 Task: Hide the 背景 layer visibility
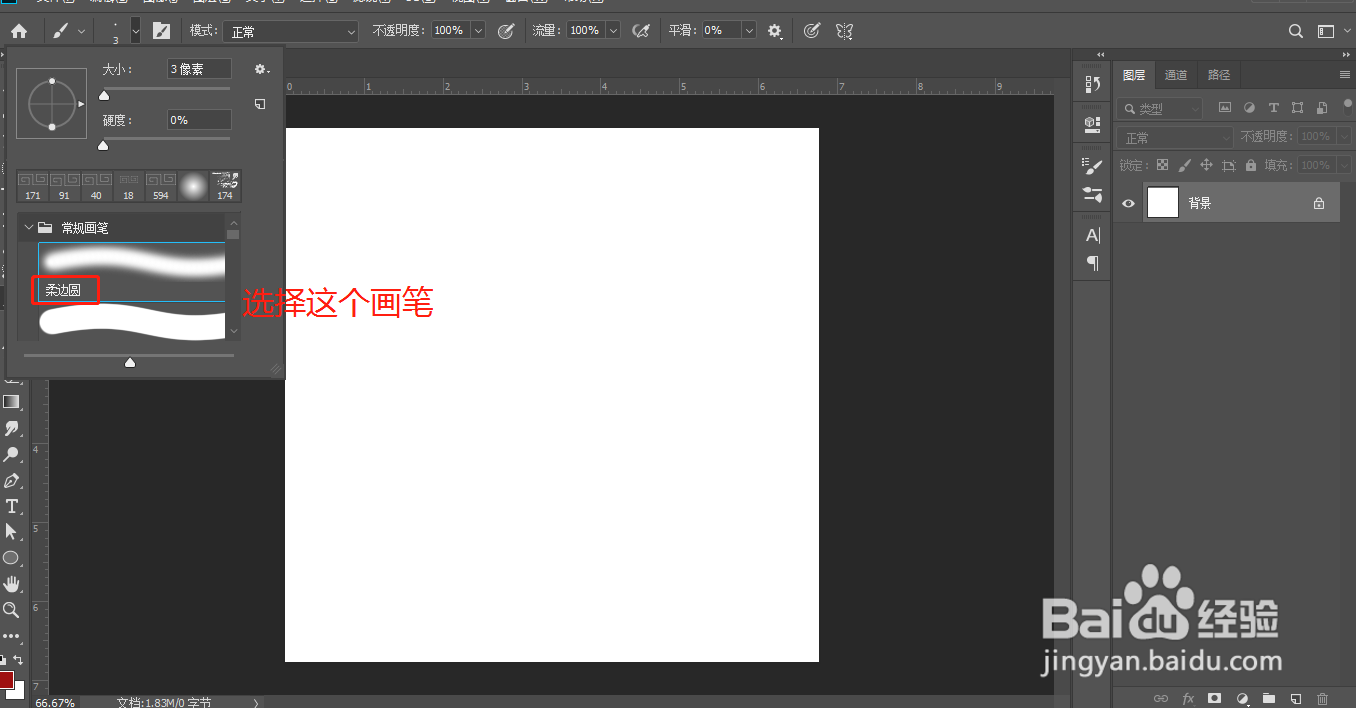[x=1128, y=202]
